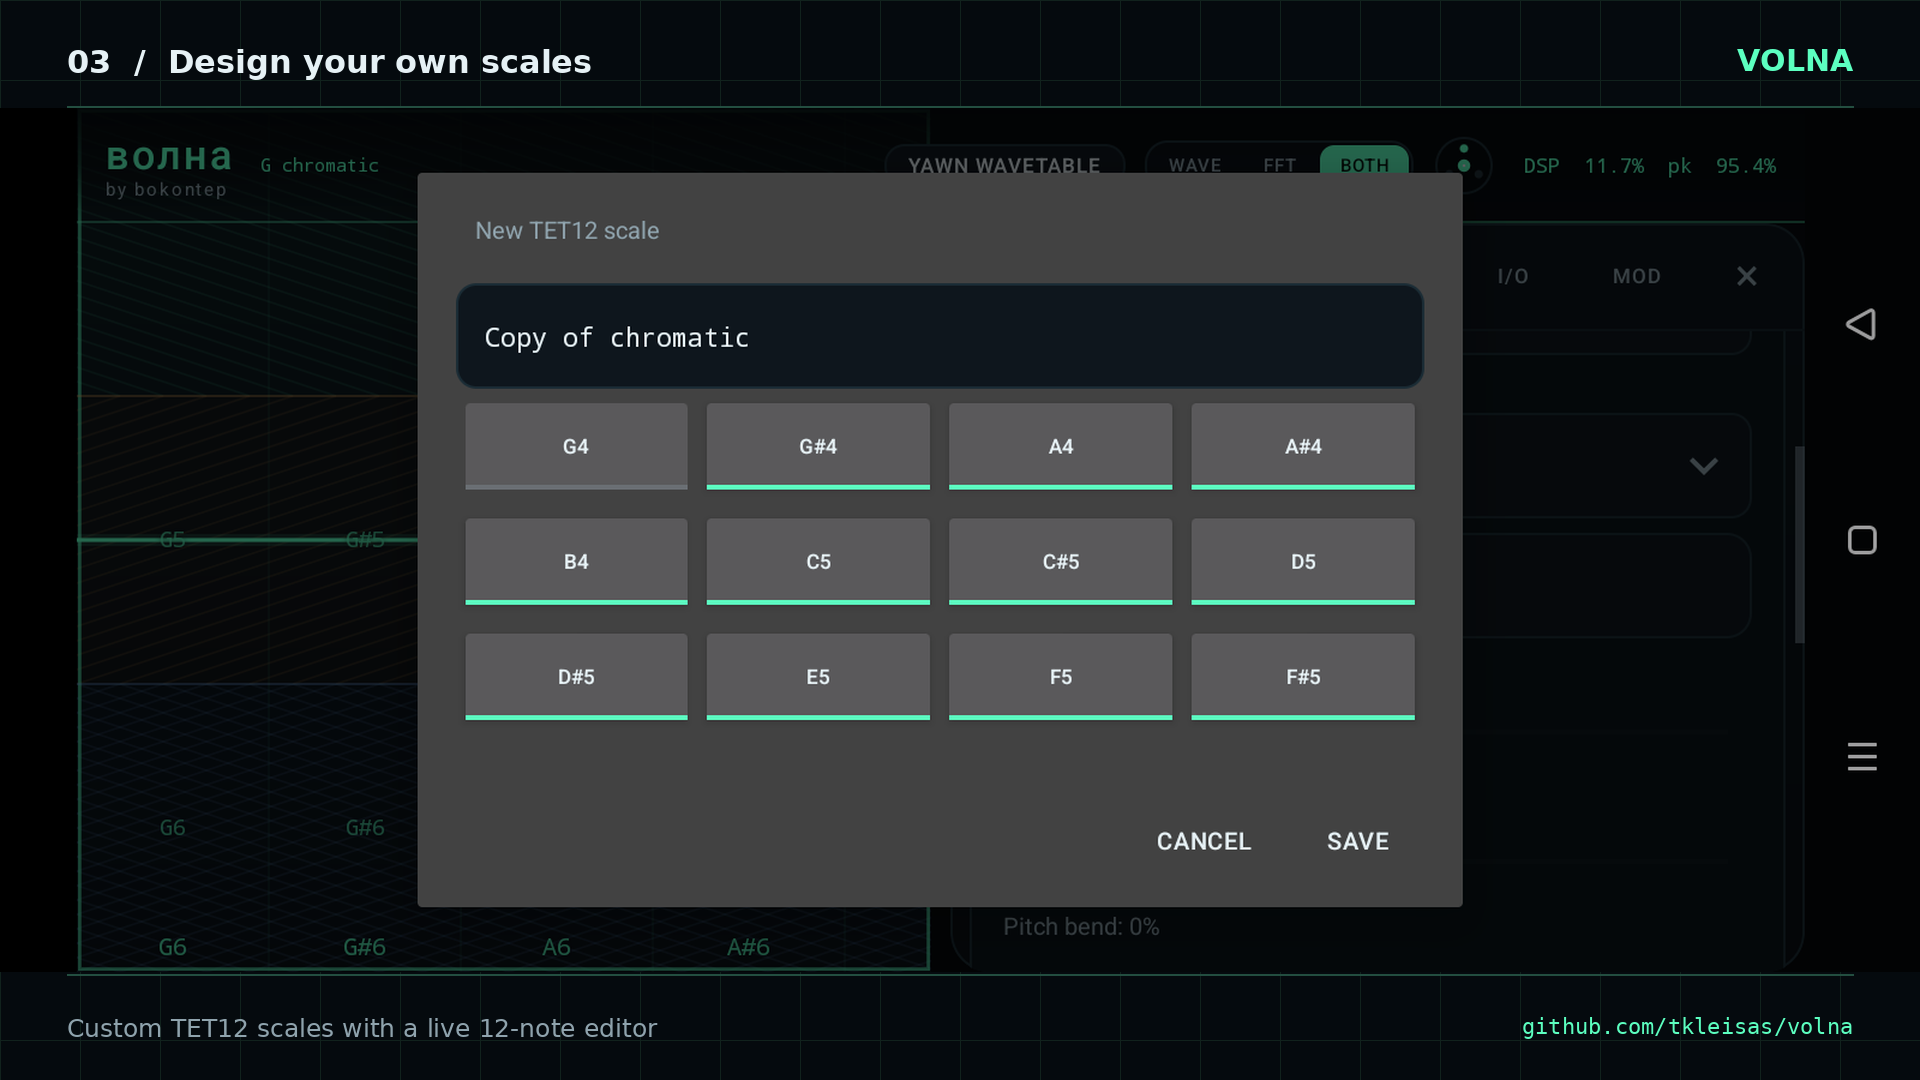Toggle the G#4 note off

tap(818, 446)
